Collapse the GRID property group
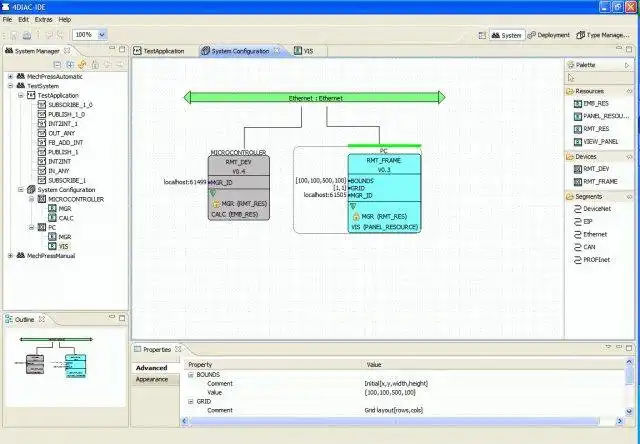The width and height of the screenshot is (640, 444). tap(191, 402)
